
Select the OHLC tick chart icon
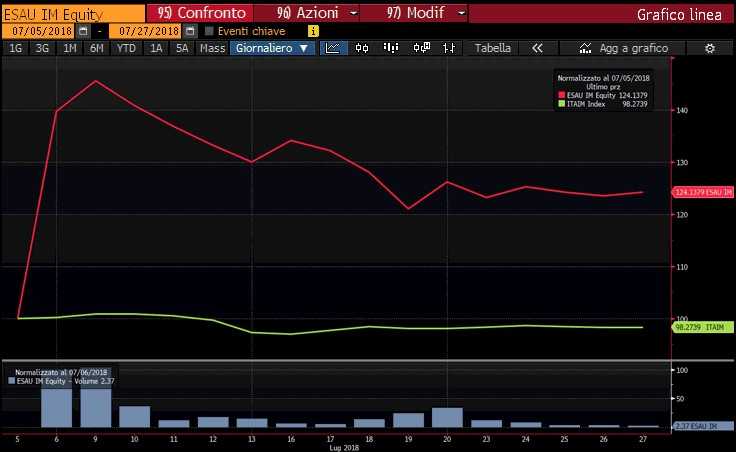point(451,48)
